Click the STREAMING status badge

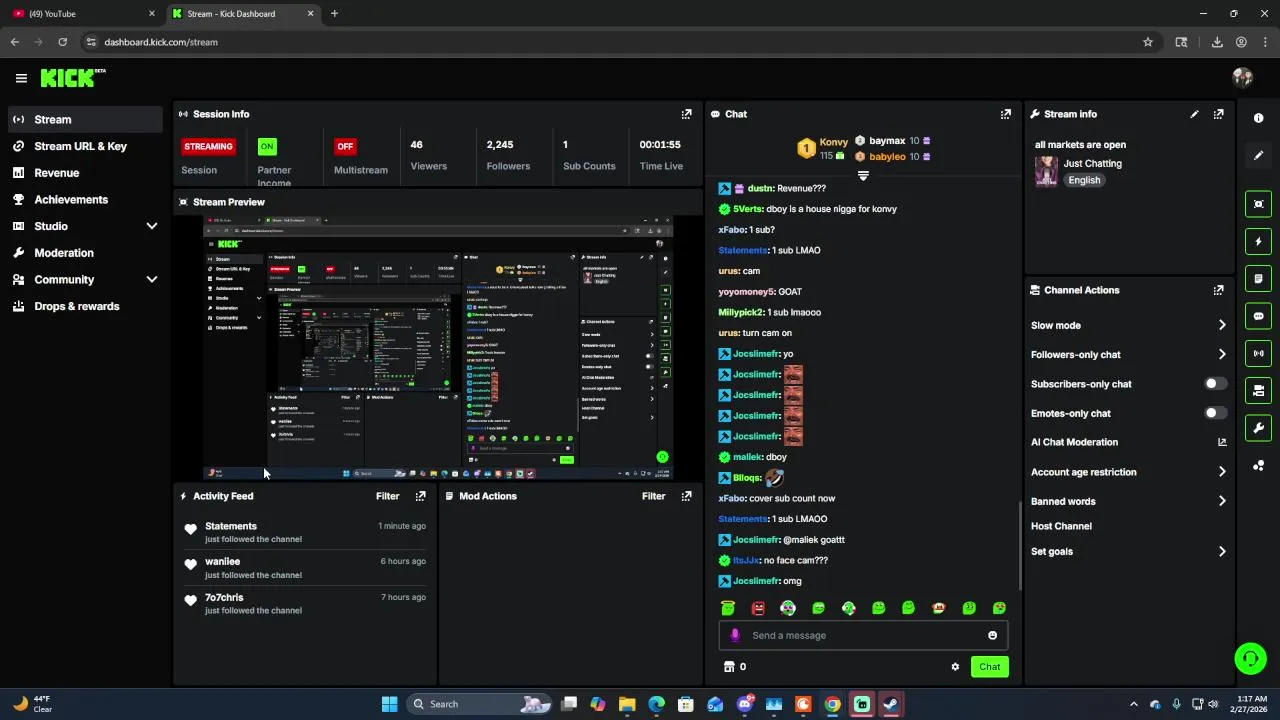click(208, 146)
